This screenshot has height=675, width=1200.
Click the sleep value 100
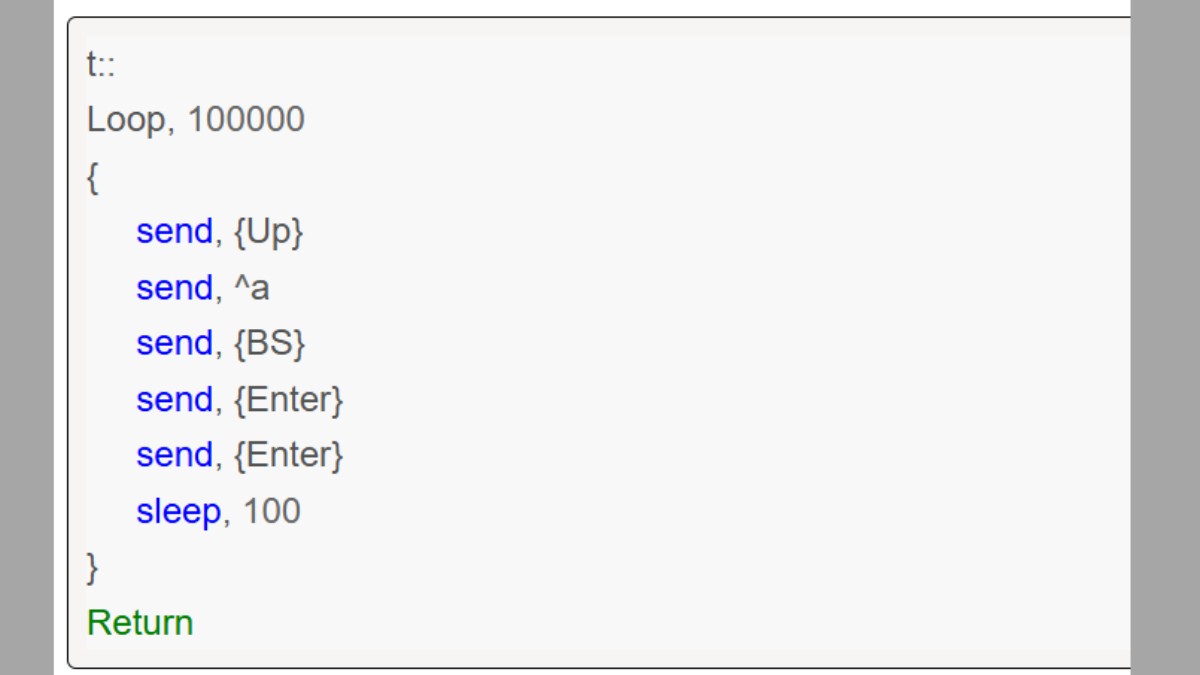pos(272,511)
